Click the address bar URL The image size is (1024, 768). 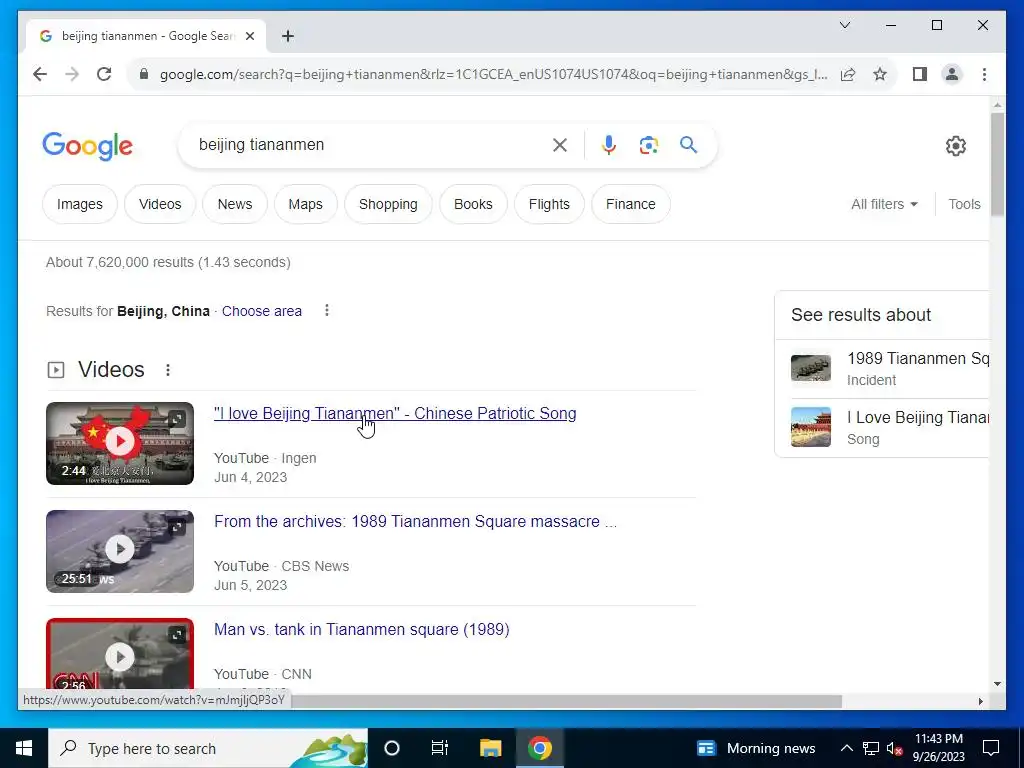click(x=493, y=74)
